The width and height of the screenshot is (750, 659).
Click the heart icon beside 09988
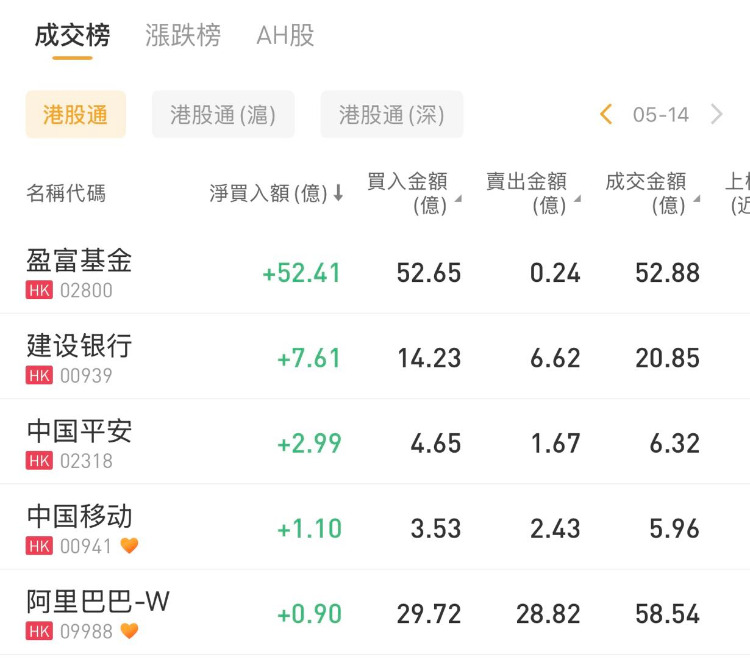(x=129, y=631)
